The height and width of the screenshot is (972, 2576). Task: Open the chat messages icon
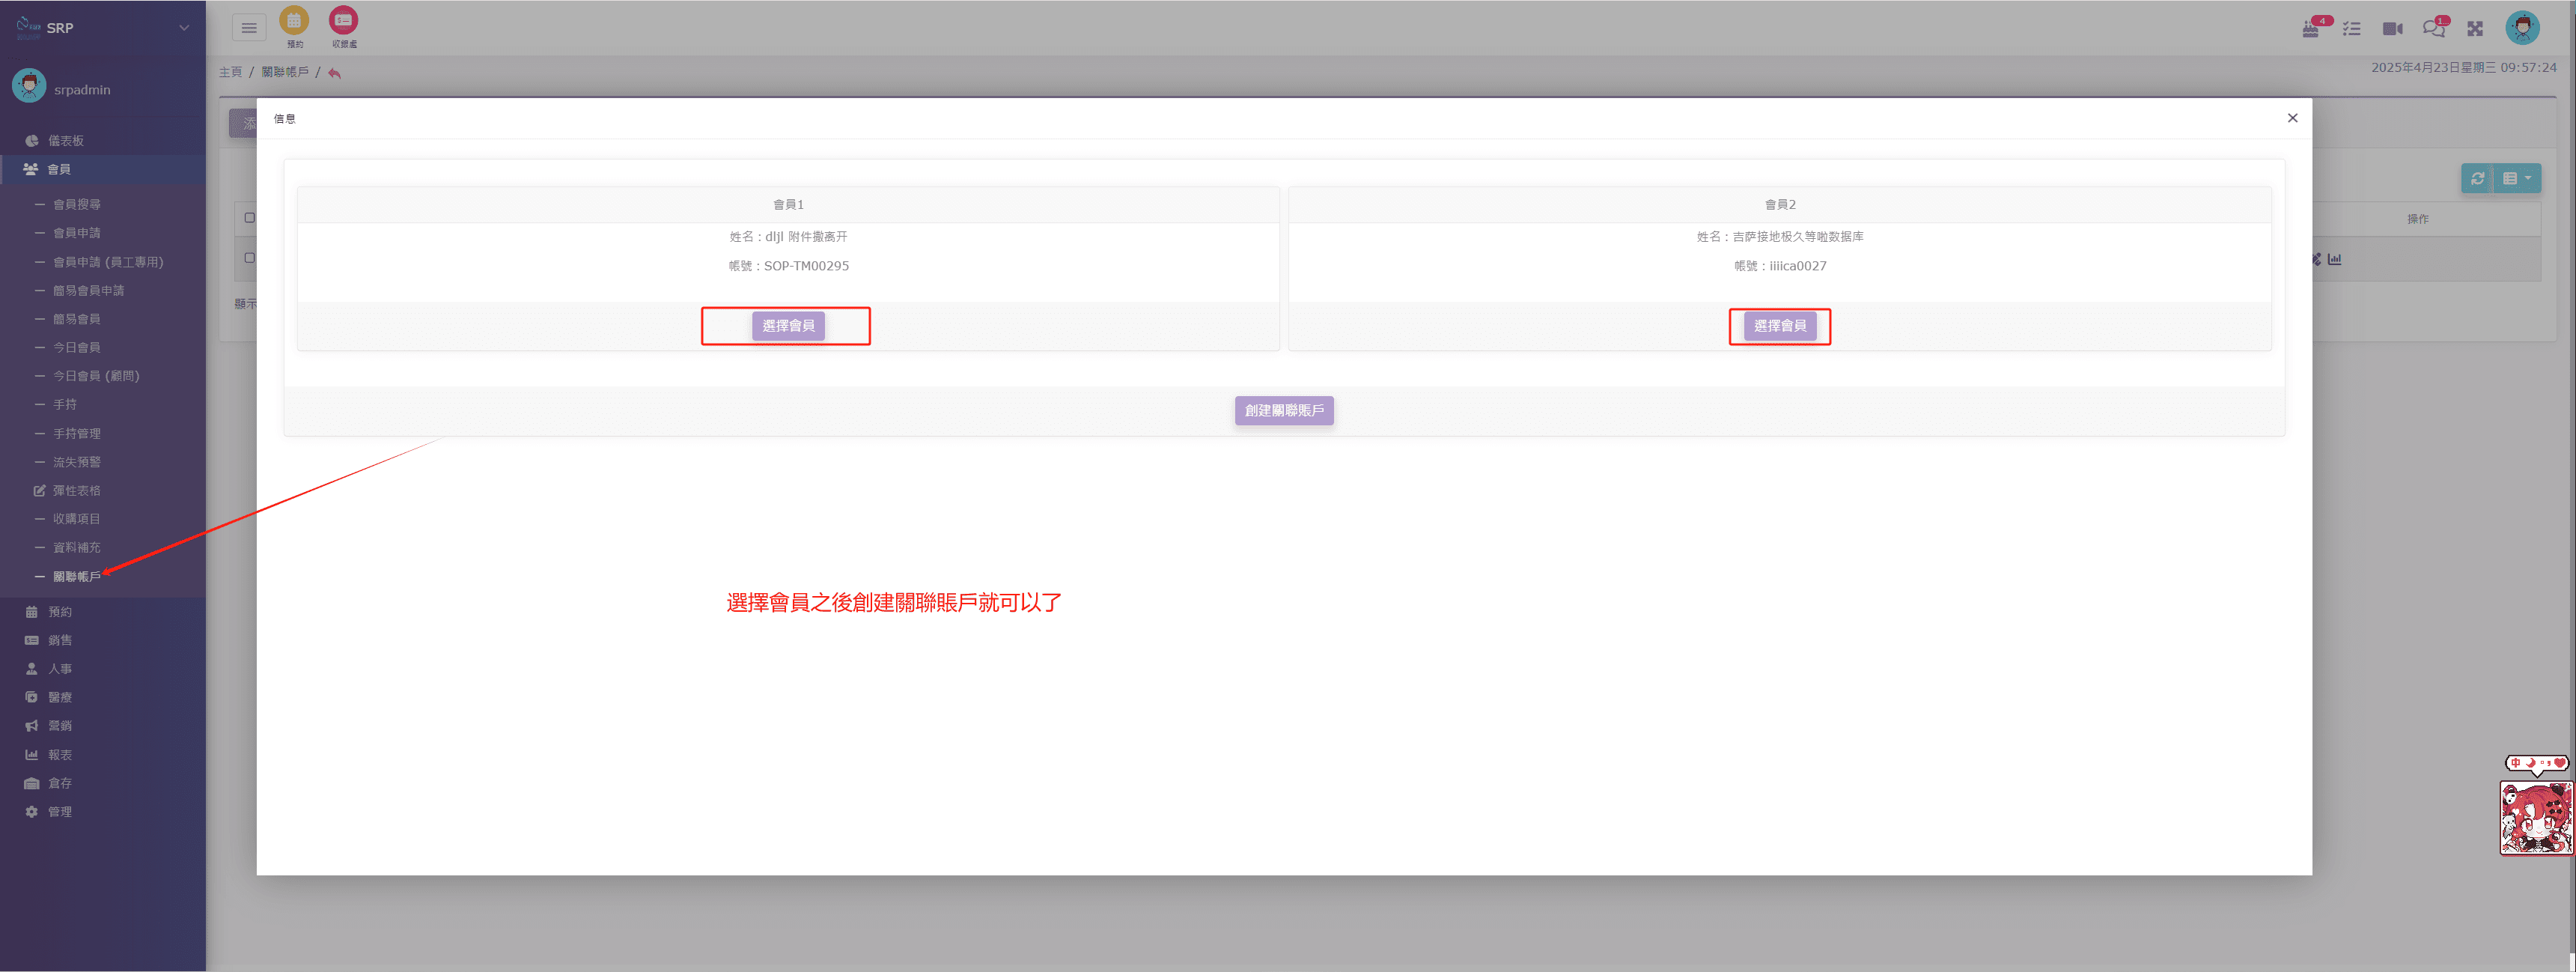[2433, 29]
